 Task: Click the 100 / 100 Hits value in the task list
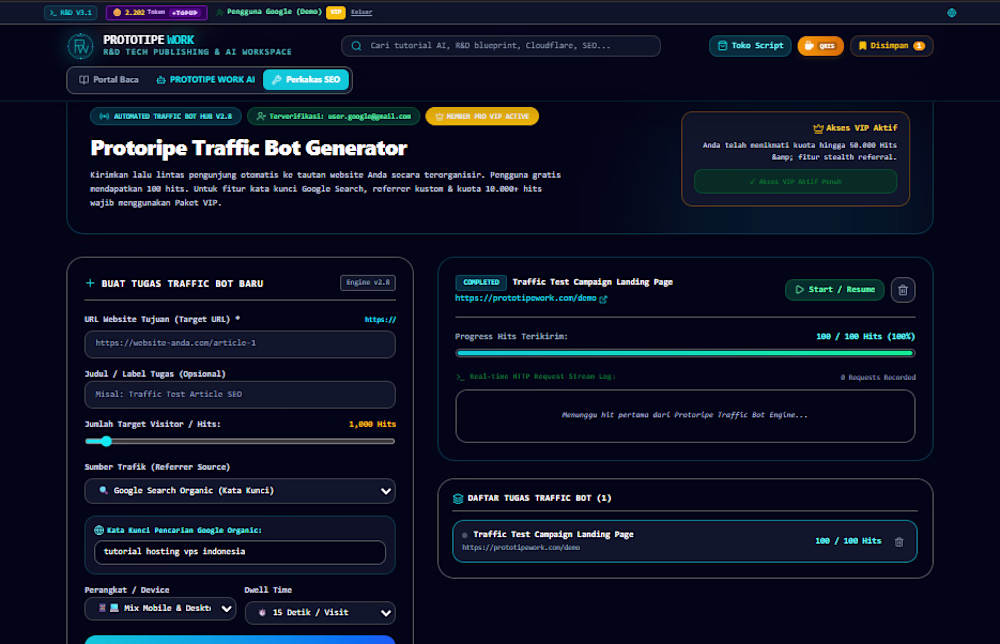coord(848,541)
